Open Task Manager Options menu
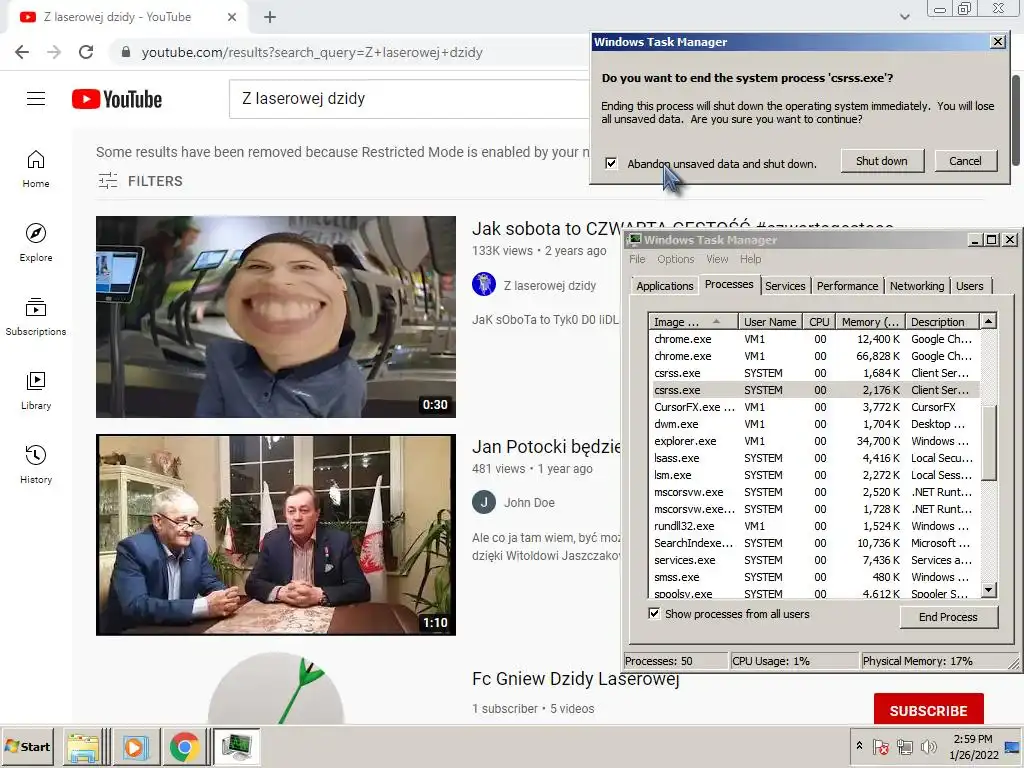 point(676,259)
